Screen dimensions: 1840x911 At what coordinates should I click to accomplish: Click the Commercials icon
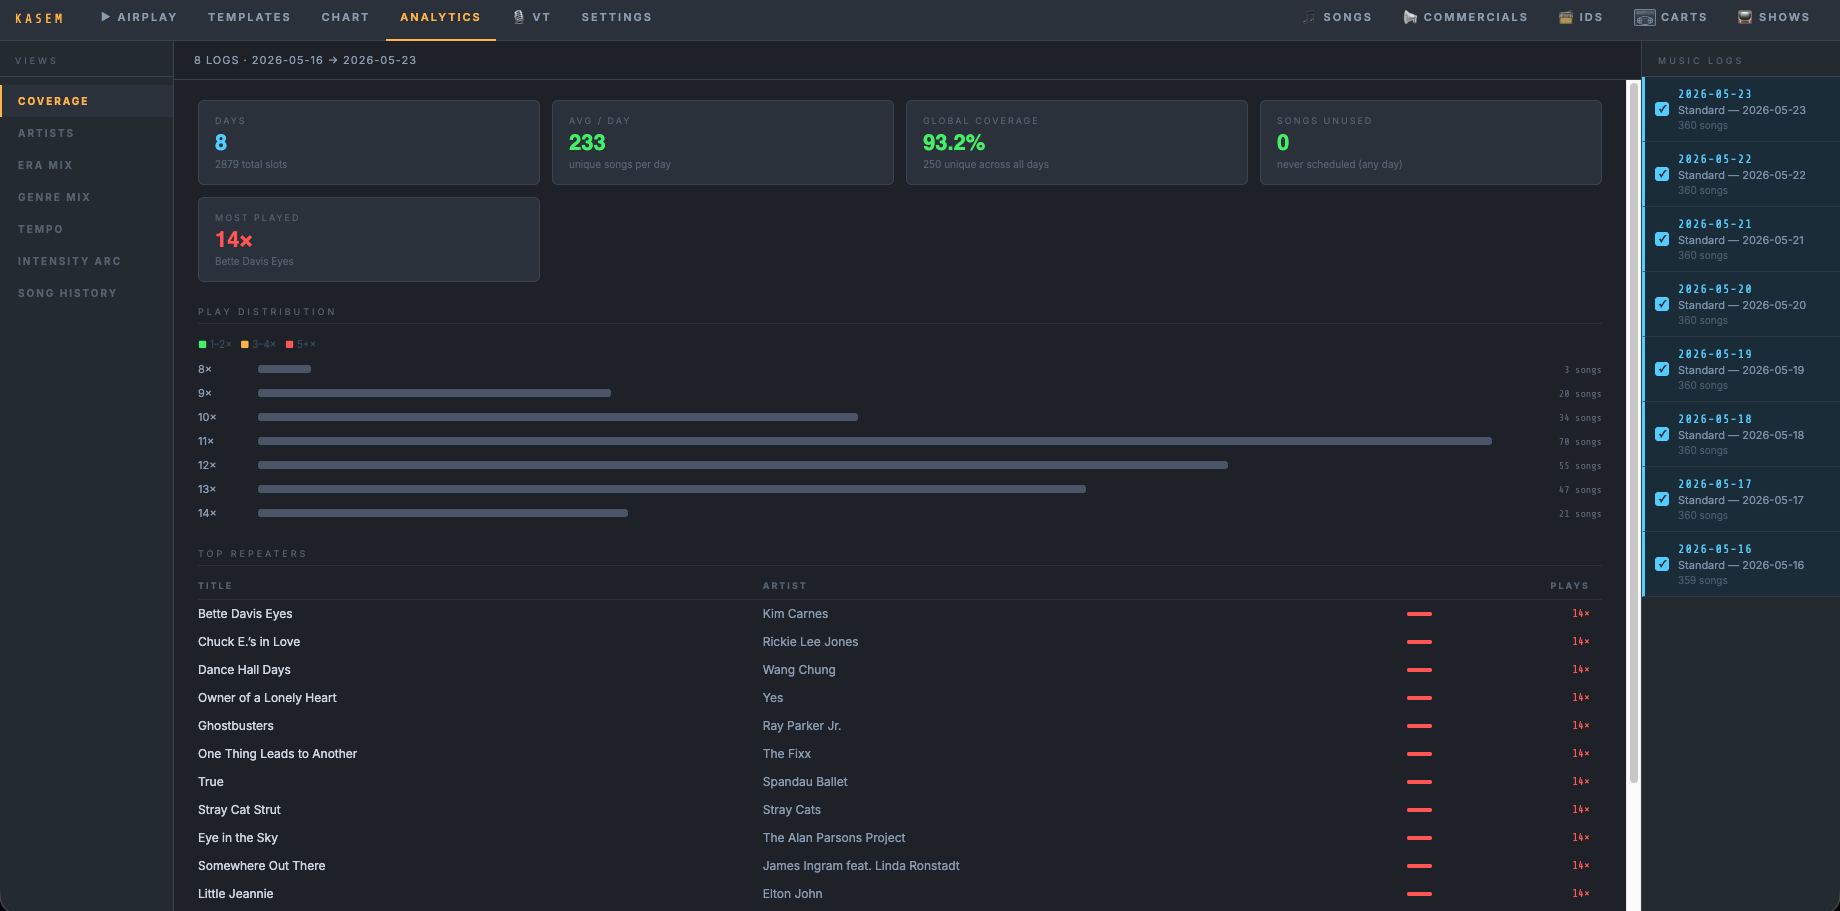[1410, 17]
